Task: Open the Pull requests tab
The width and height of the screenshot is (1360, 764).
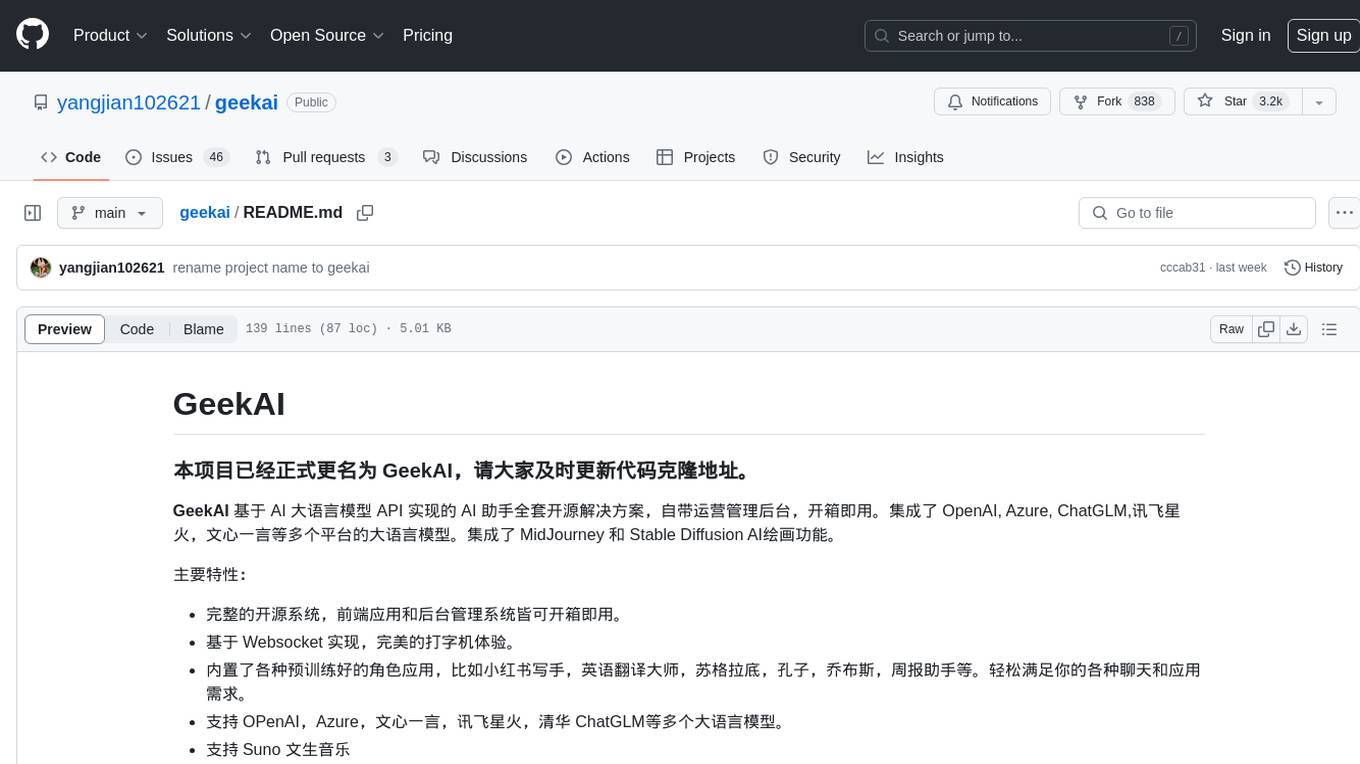Action: point(326,157)
